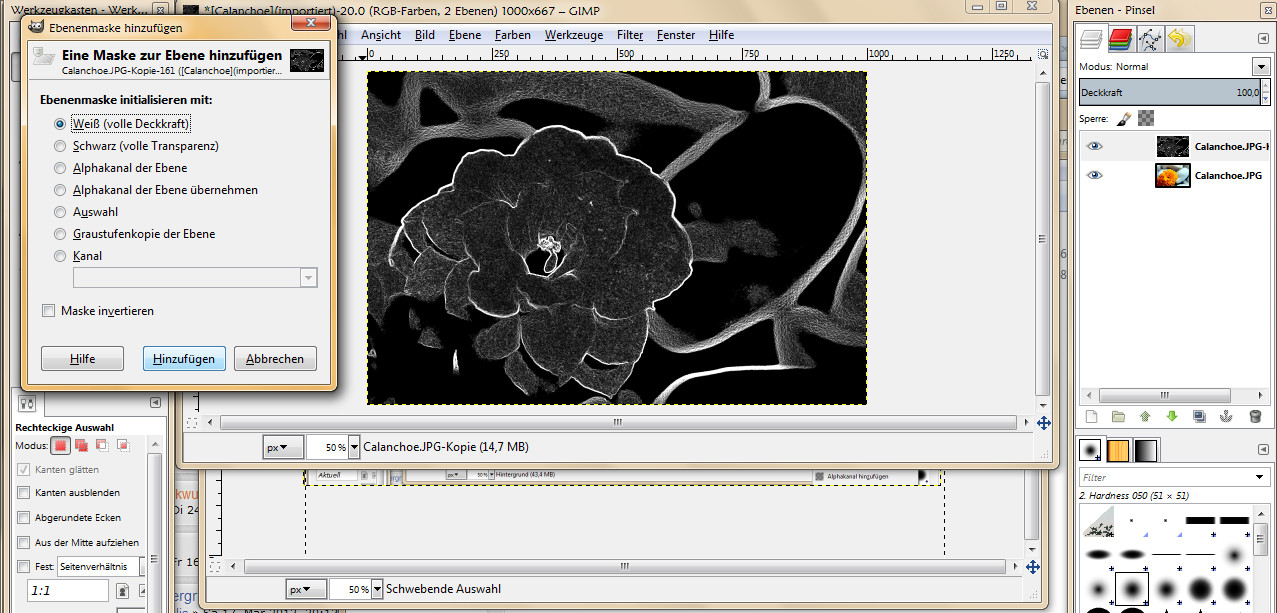Viewport: 1277px width, 613px height.
Task: Click the Hinzufügen button
Action: (x=184, y=359)
